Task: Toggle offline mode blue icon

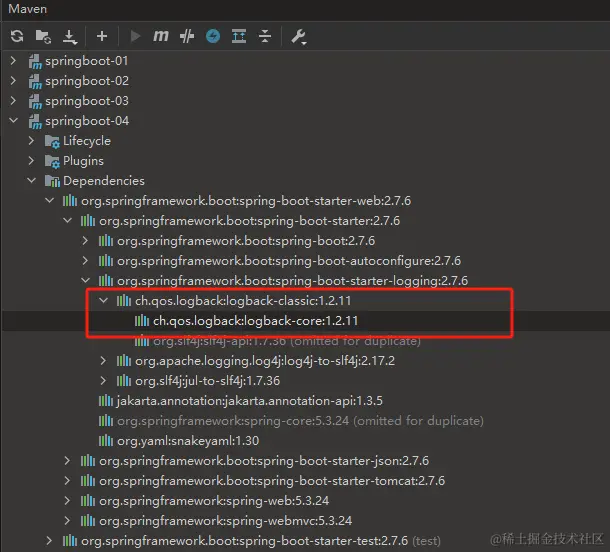Action: click(213, 36)
